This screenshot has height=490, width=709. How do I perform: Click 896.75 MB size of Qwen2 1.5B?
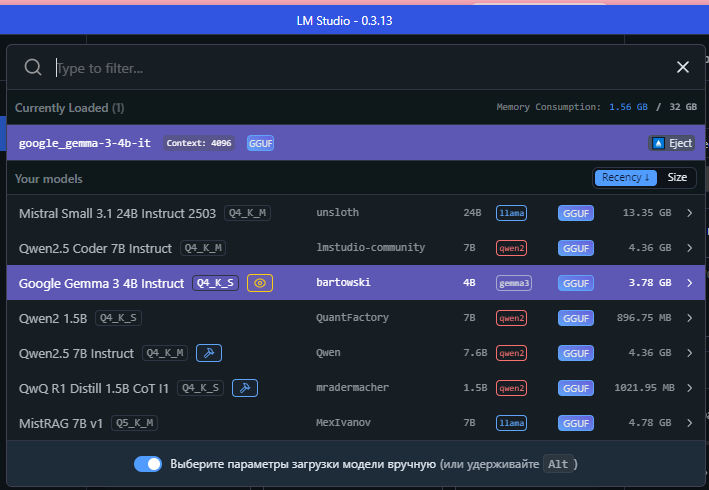point(644,317)
